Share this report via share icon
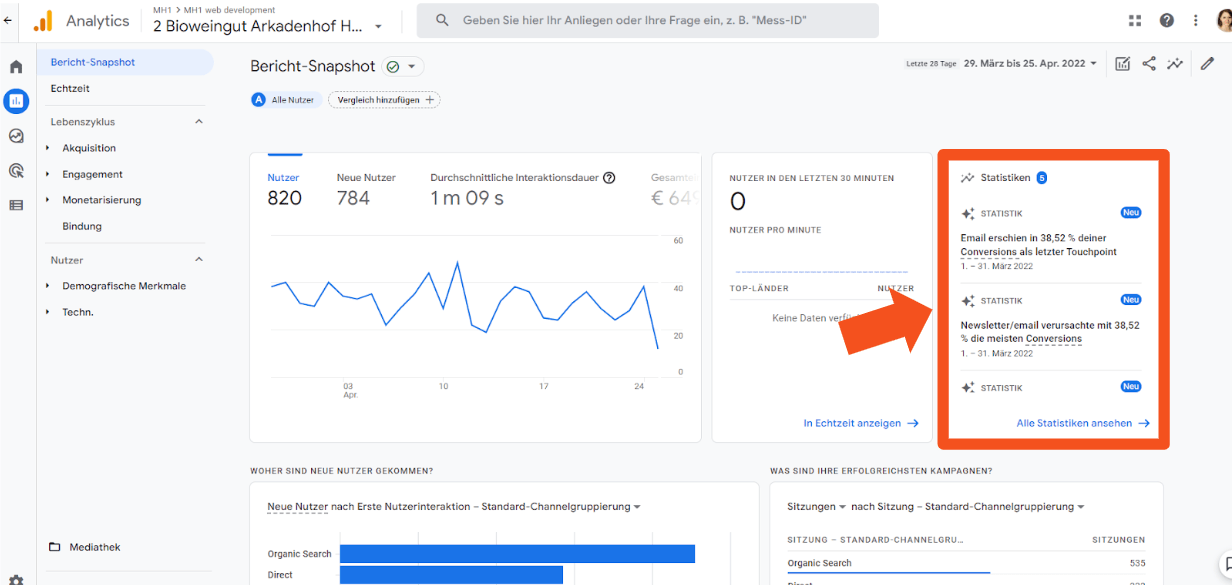Image resolution: width=1232 pixels, height=585 pixels. coord(1149,64)
